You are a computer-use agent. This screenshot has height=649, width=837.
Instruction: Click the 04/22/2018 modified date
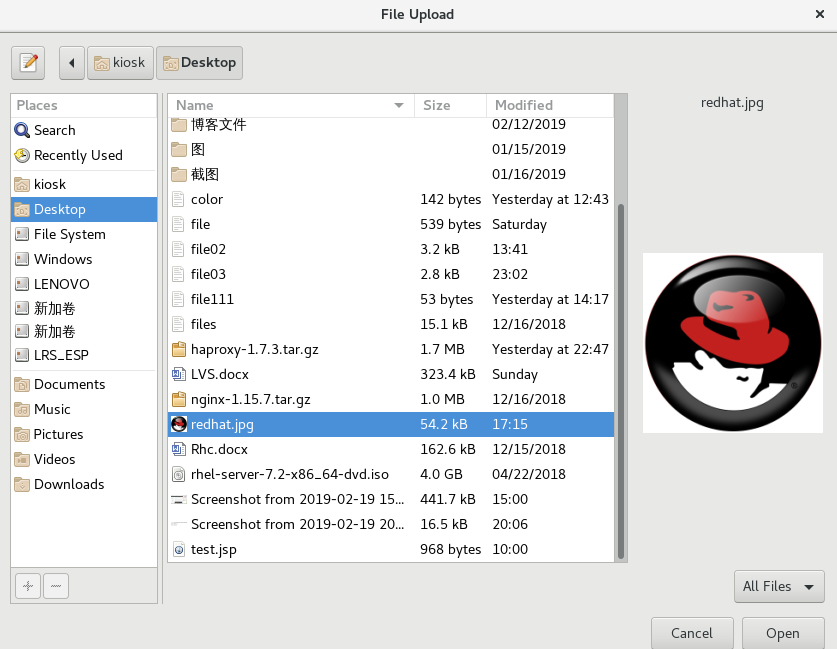529,474
